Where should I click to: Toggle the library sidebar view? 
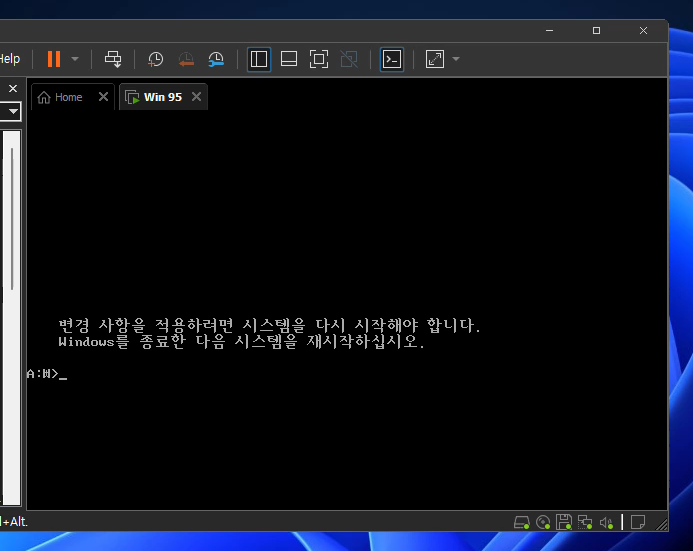coord(259,59)
